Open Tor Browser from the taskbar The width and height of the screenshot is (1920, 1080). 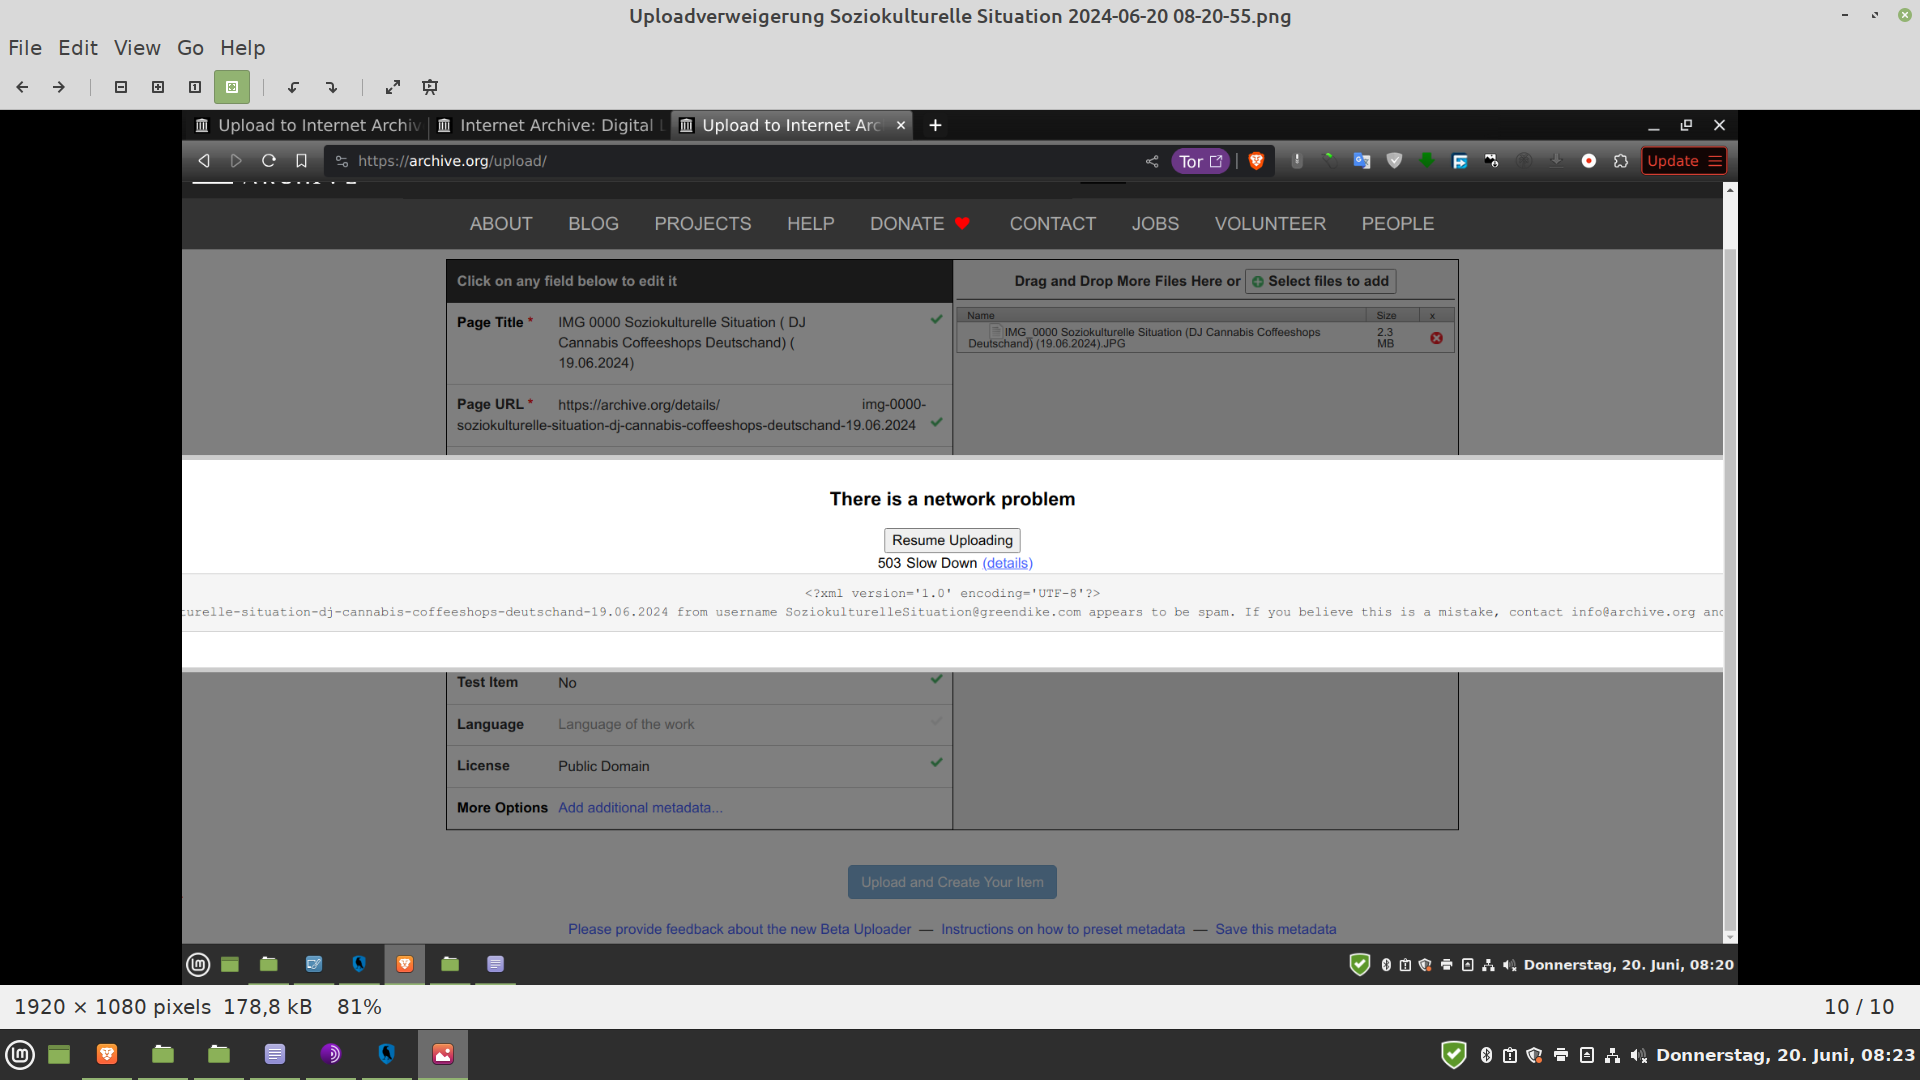click(x=331, y=1054)
